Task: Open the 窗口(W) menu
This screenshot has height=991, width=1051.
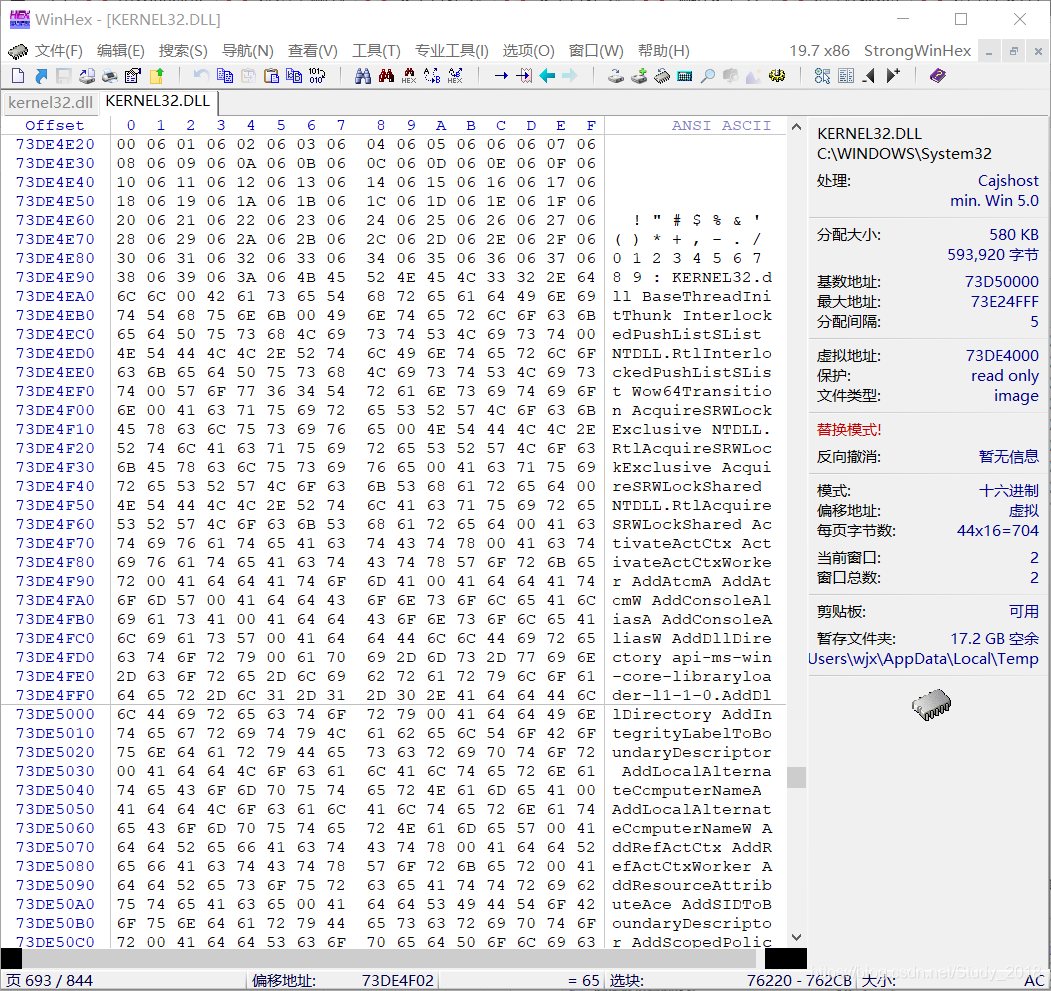Action: pos(596,51)
